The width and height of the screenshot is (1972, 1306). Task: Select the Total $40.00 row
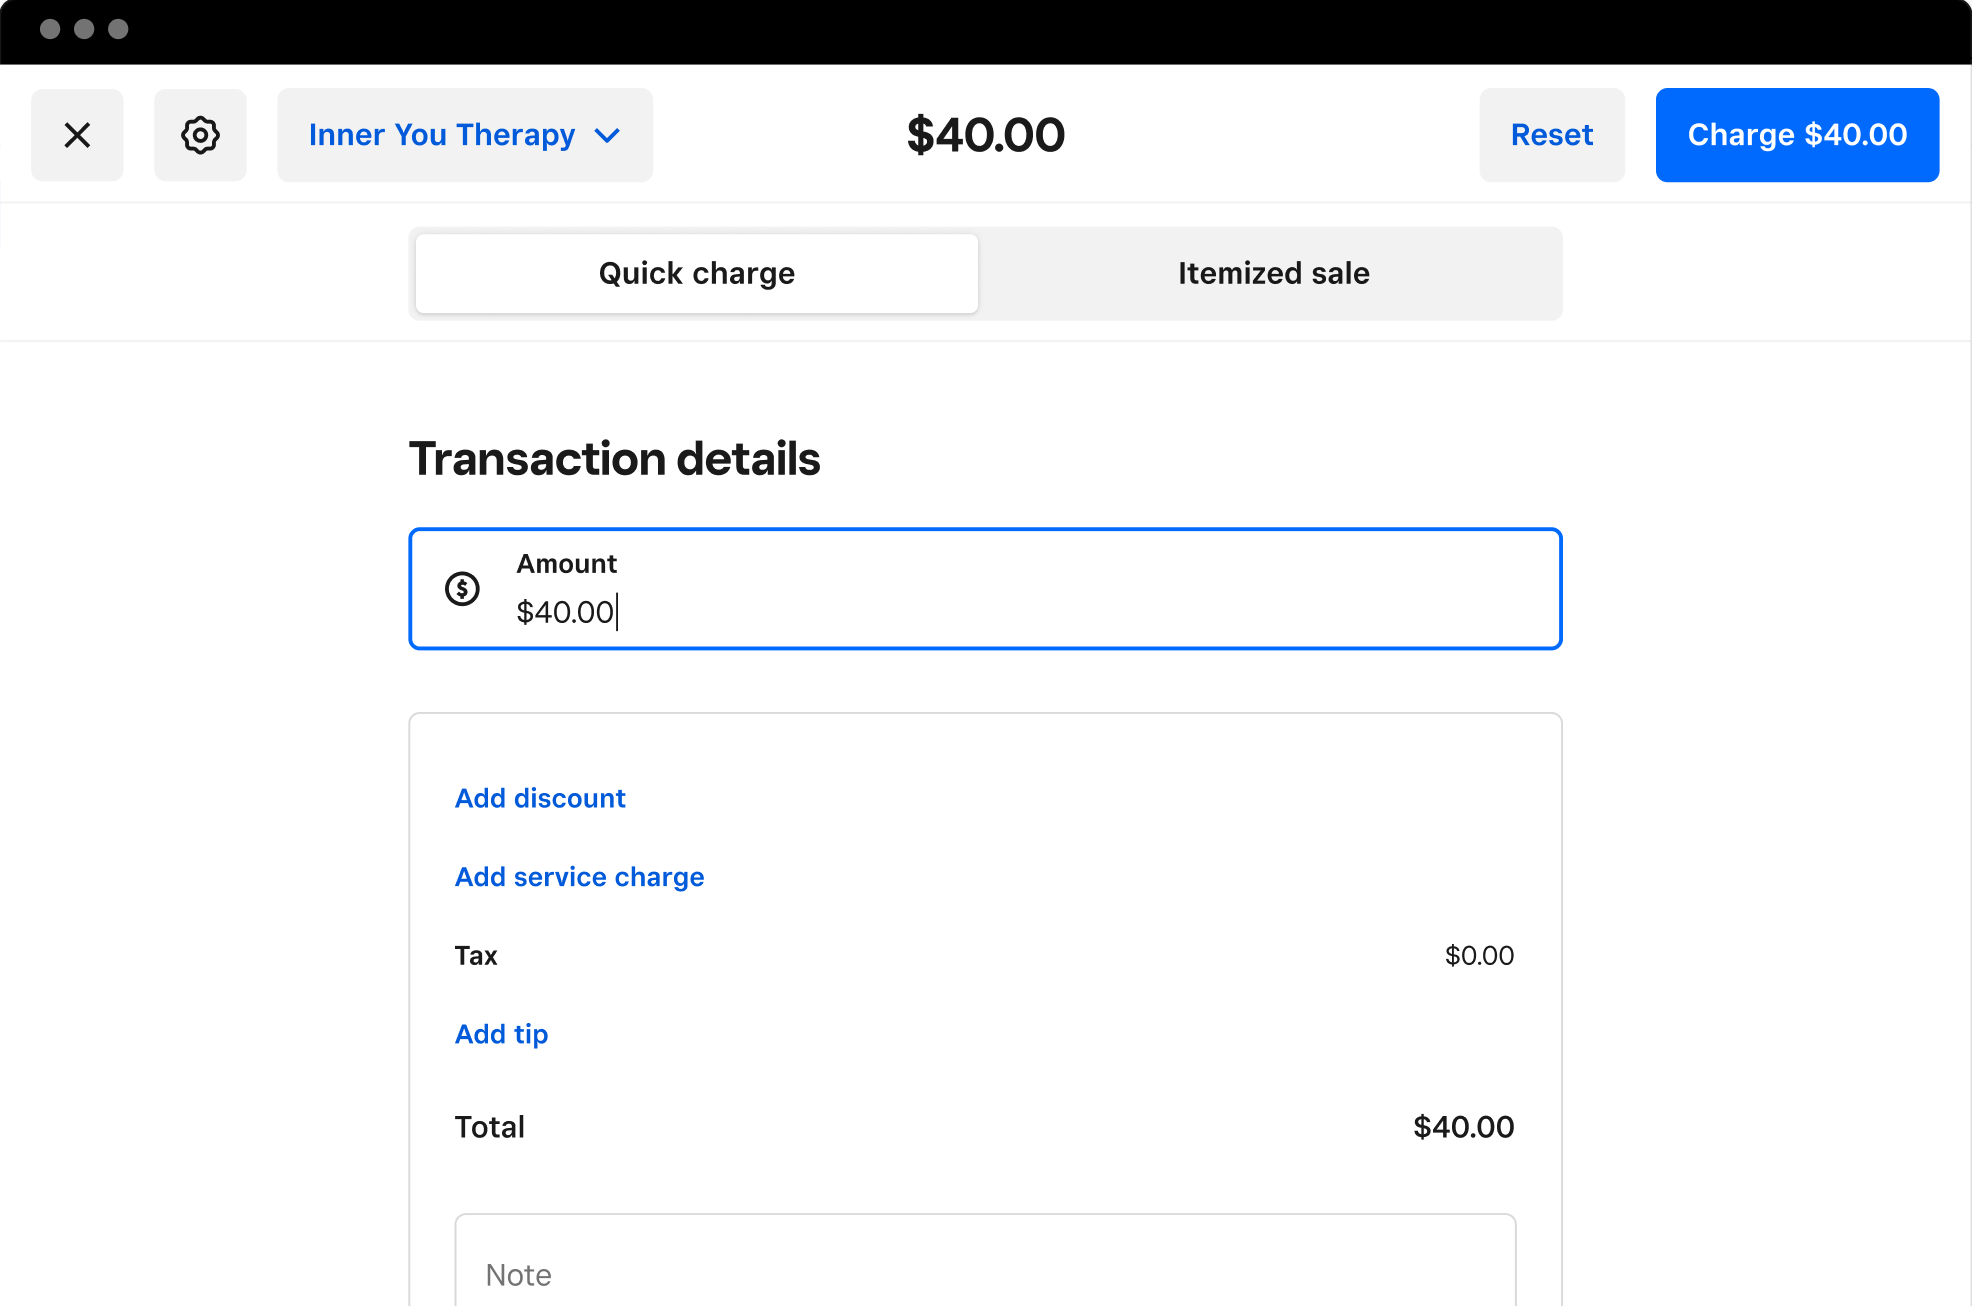pyautogui.click(x=985, y=1127)
